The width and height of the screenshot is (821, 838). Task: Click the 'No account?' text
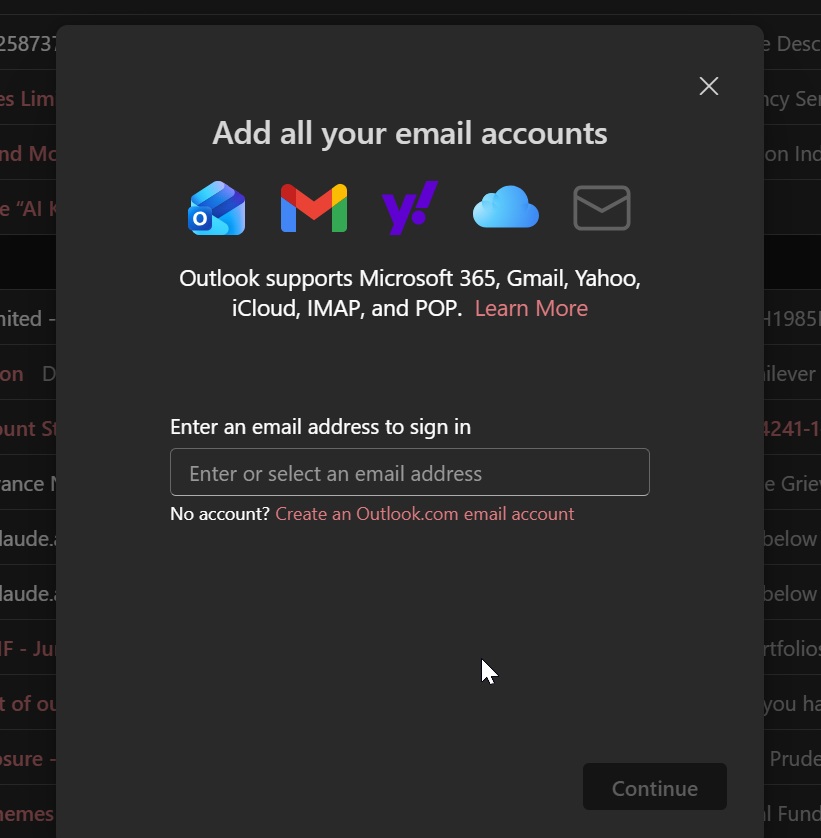[220, 514]
